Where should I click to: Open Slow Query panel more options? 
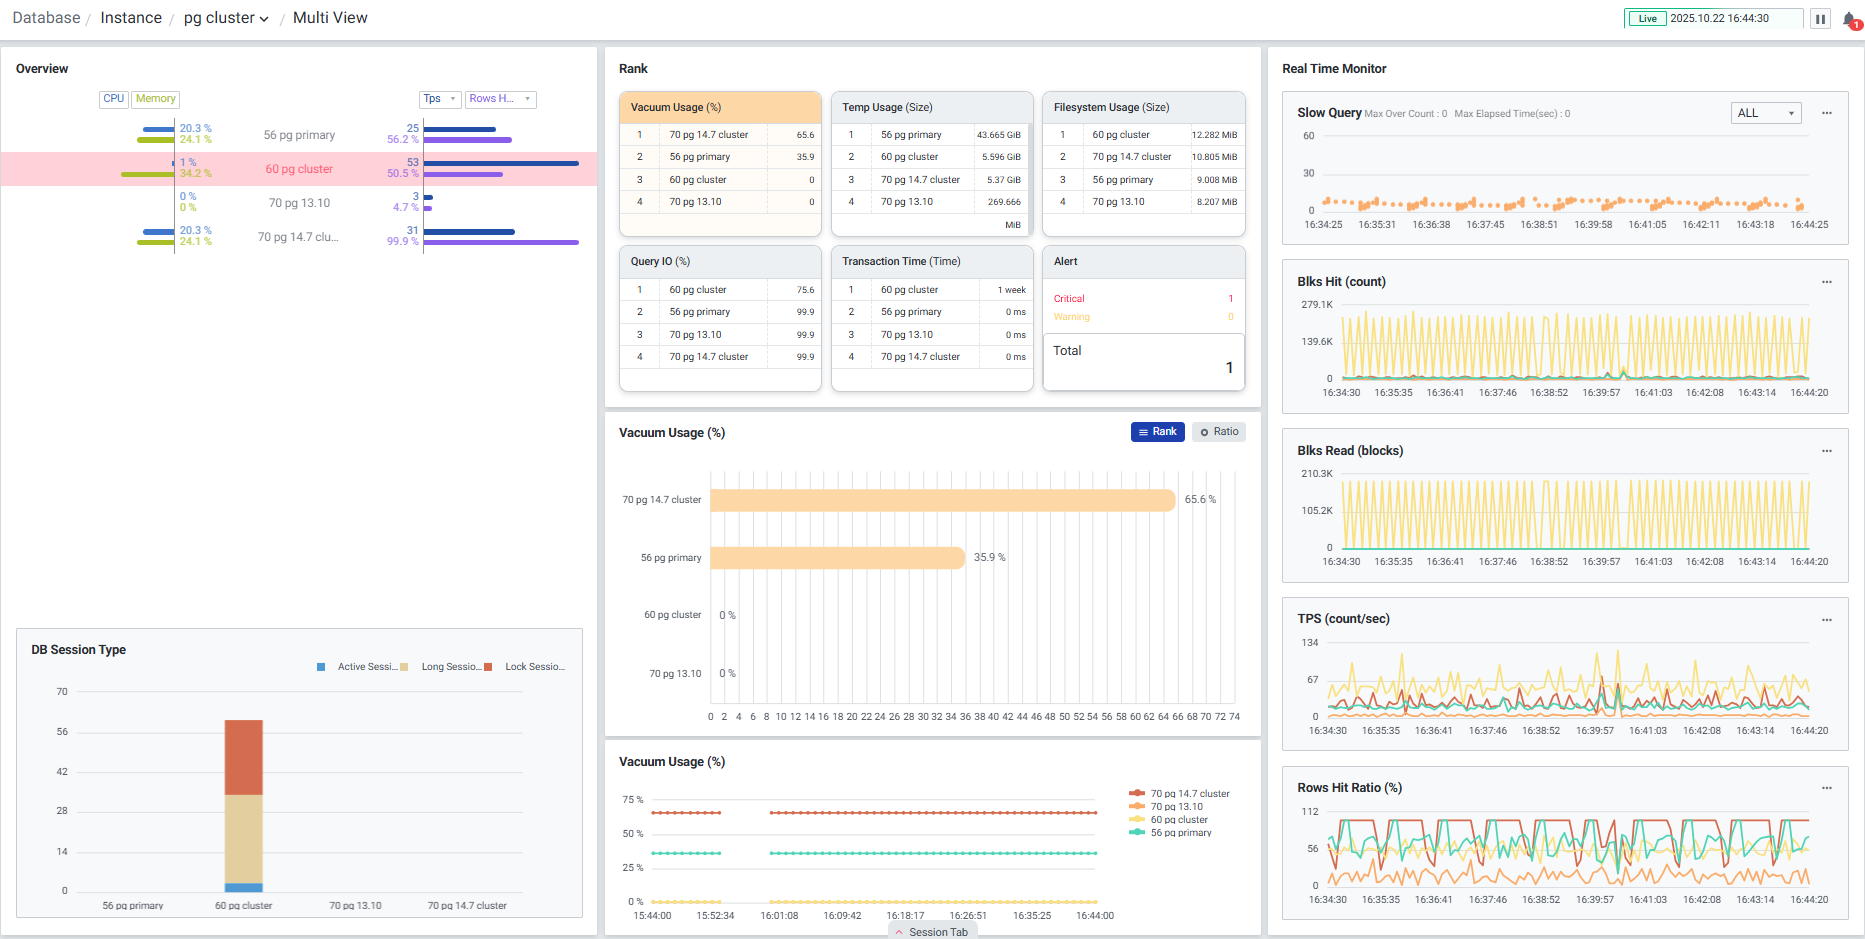pyautogui.click(x=1827, y=113)
